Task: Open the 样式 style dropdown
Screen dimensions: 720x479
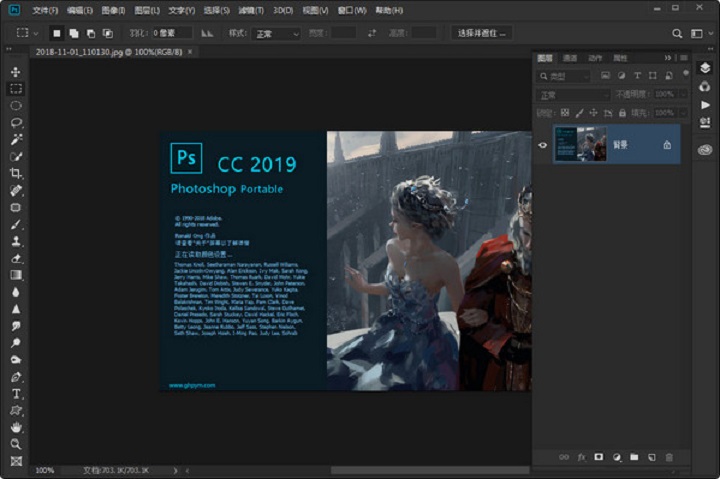Action: pyautogui.click(x=276, y=34)
